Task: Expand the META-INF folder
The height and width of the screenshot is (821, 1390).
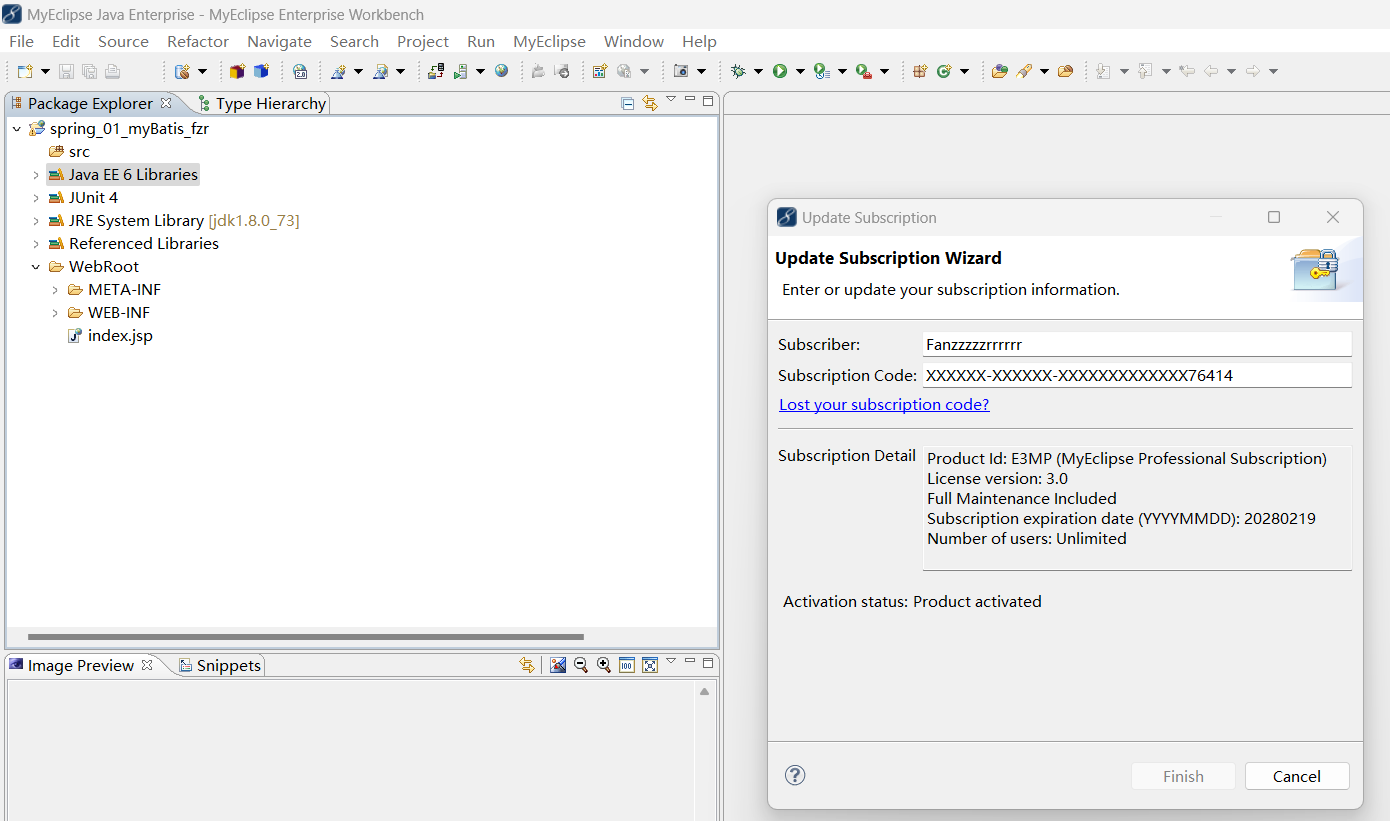Action: pyautogui.click(x=55, y=290)
